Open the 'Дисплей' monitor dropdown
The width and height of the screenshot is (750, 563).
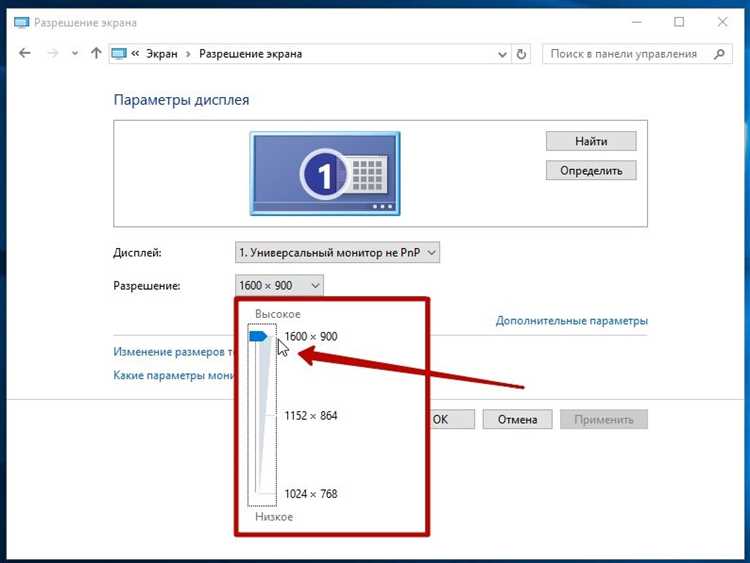337,253
